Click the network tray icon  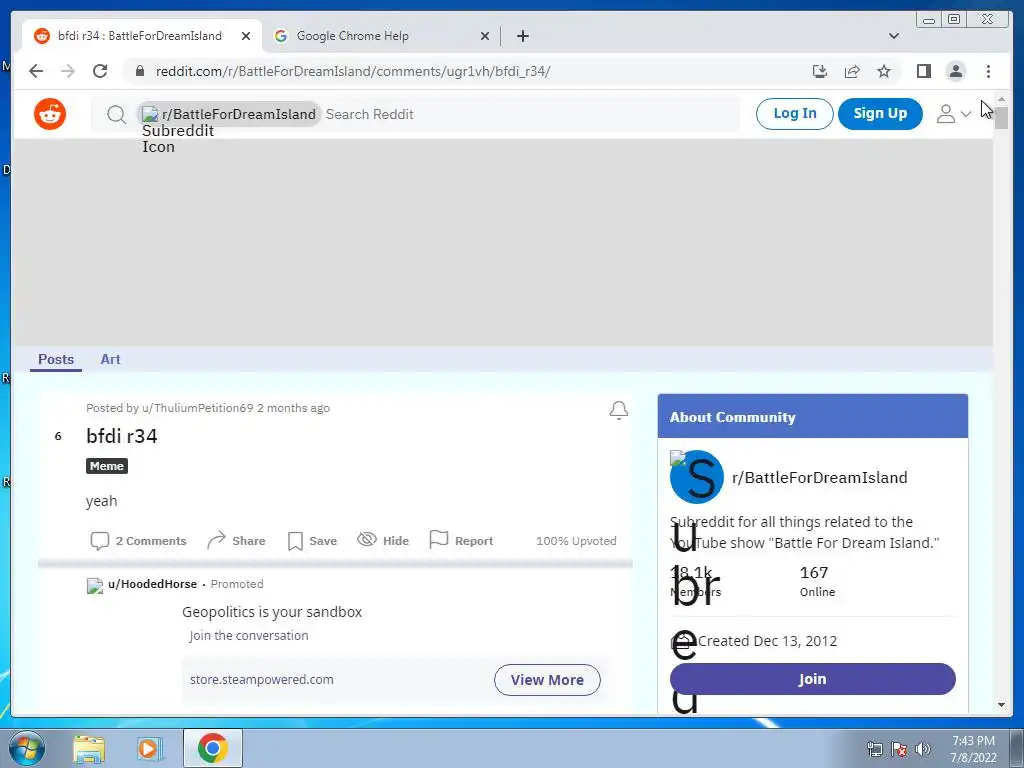coord(875,749)
